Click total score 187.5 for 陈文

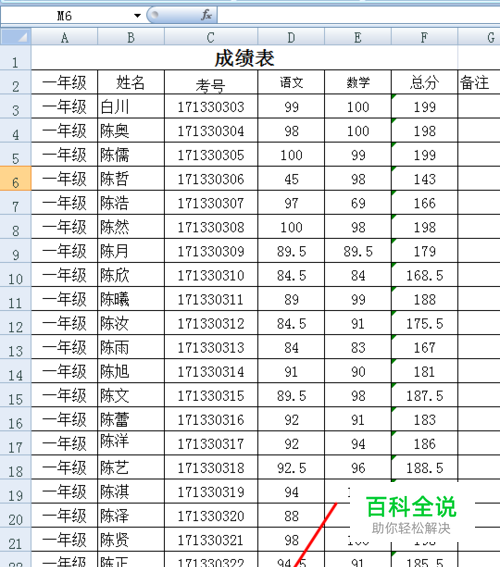[x=424, y=395]
